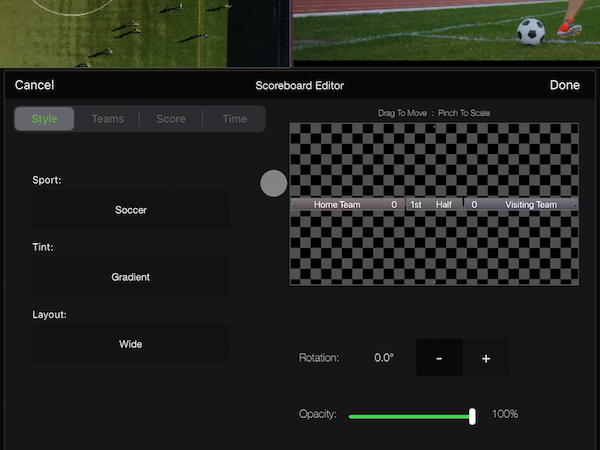Image resolution: width=600 pixels, height=450 pixels.
Task: Cancel the scoreboard editing
Action: click(35, 85)
